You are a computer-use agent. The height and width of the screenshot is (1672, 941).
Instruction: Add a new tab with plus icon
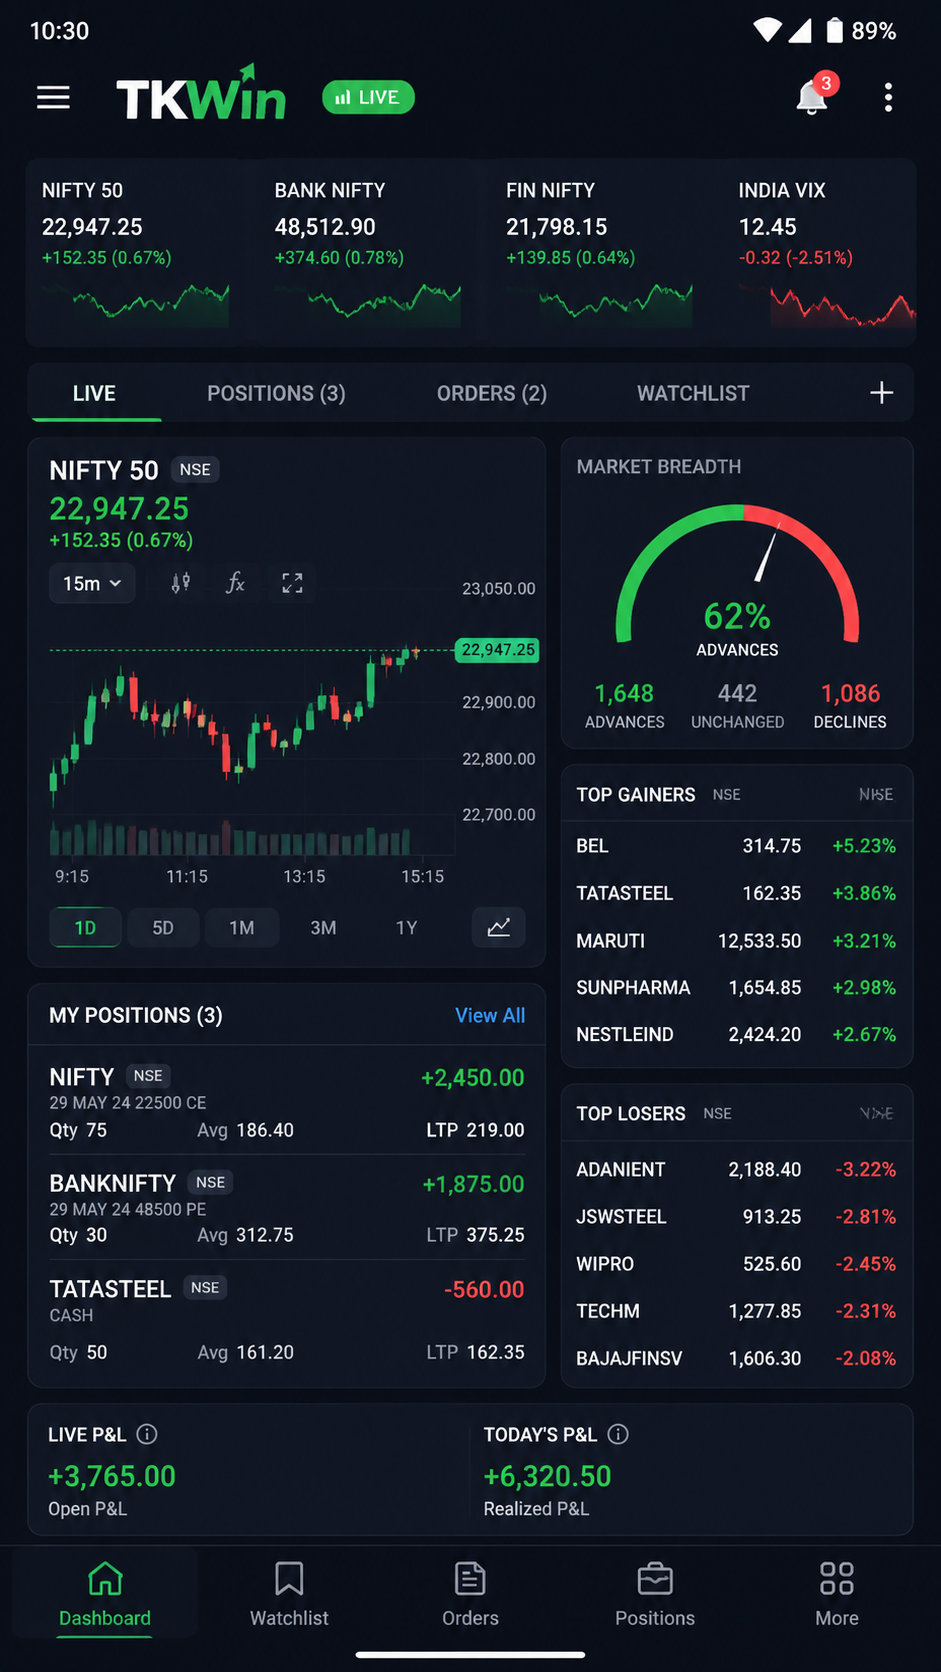881,393
